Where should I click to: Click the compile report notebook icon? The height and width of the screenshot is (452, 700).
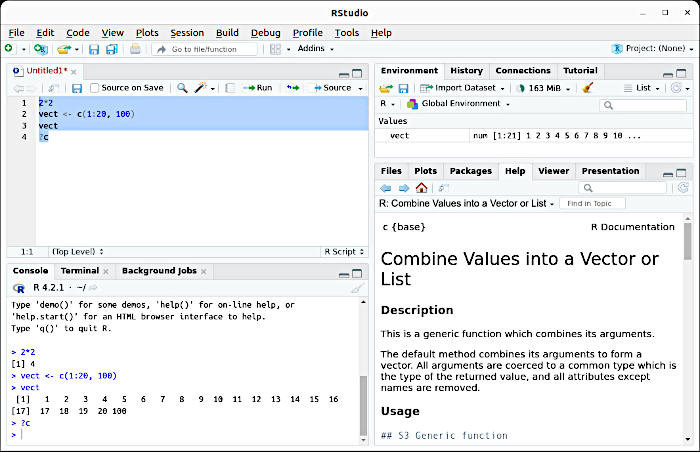click(230, 88)
